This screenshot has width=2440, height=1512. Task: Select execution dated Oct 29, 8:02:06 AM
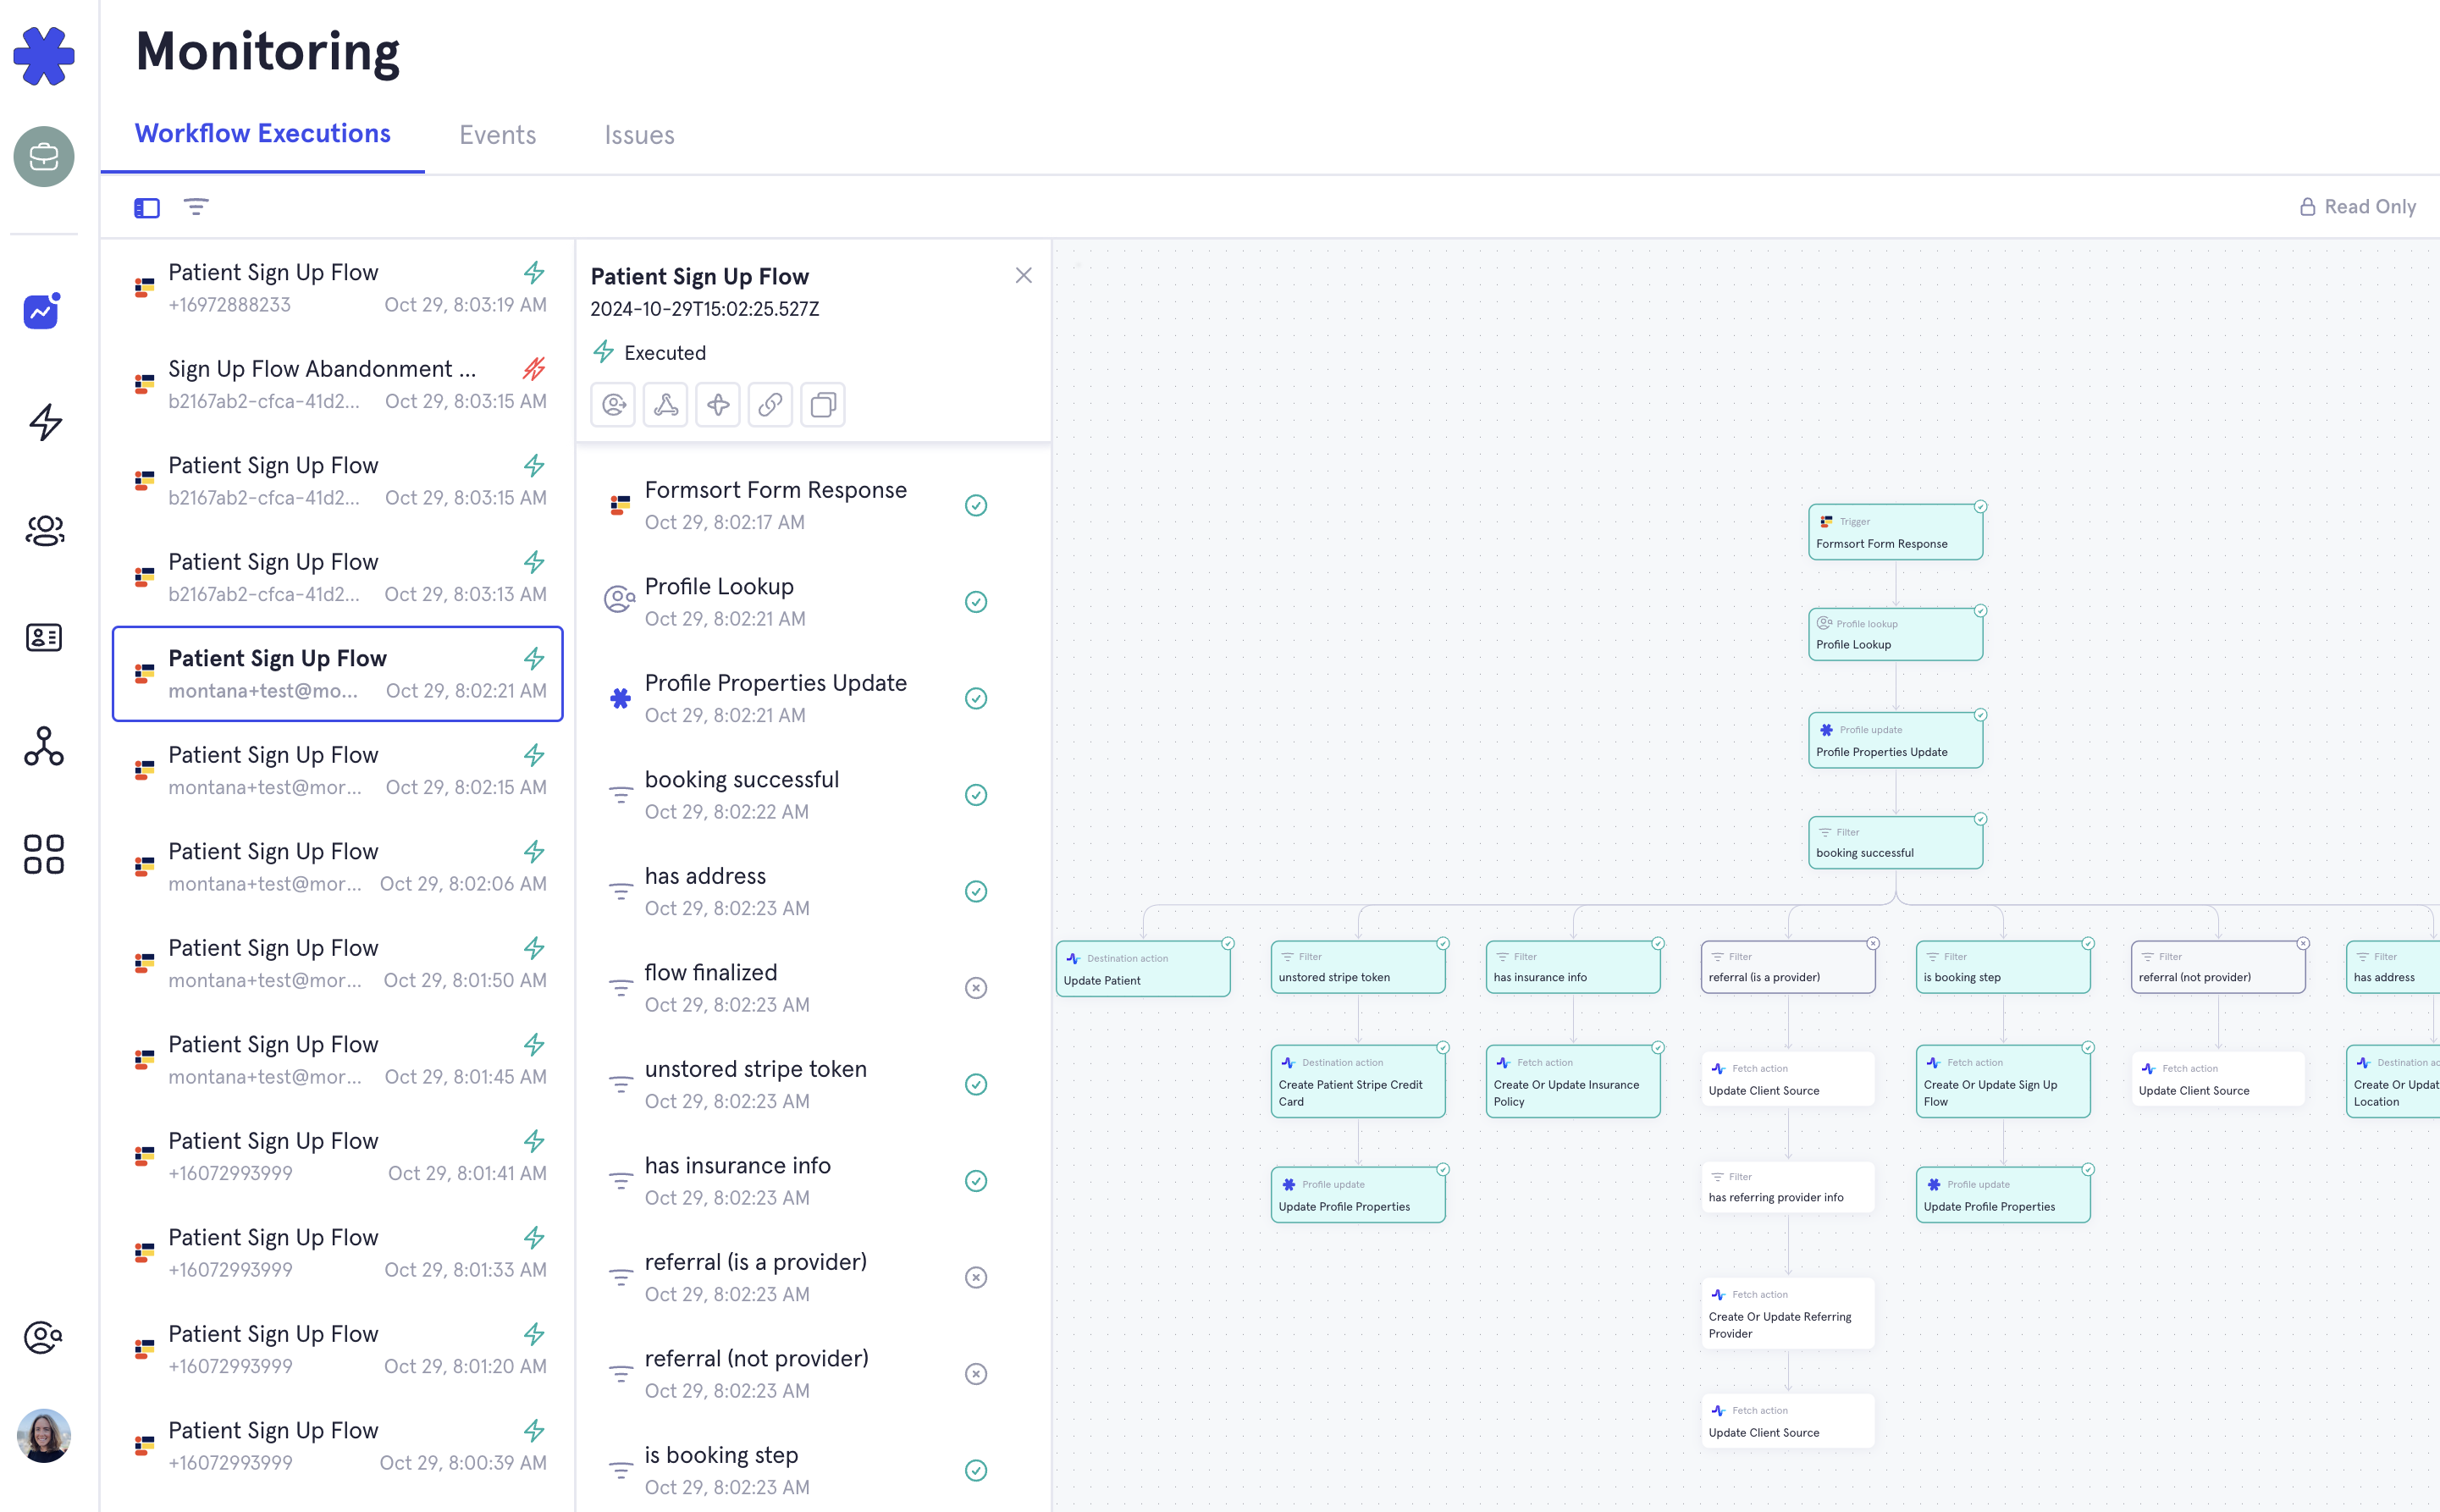[338, 867]
